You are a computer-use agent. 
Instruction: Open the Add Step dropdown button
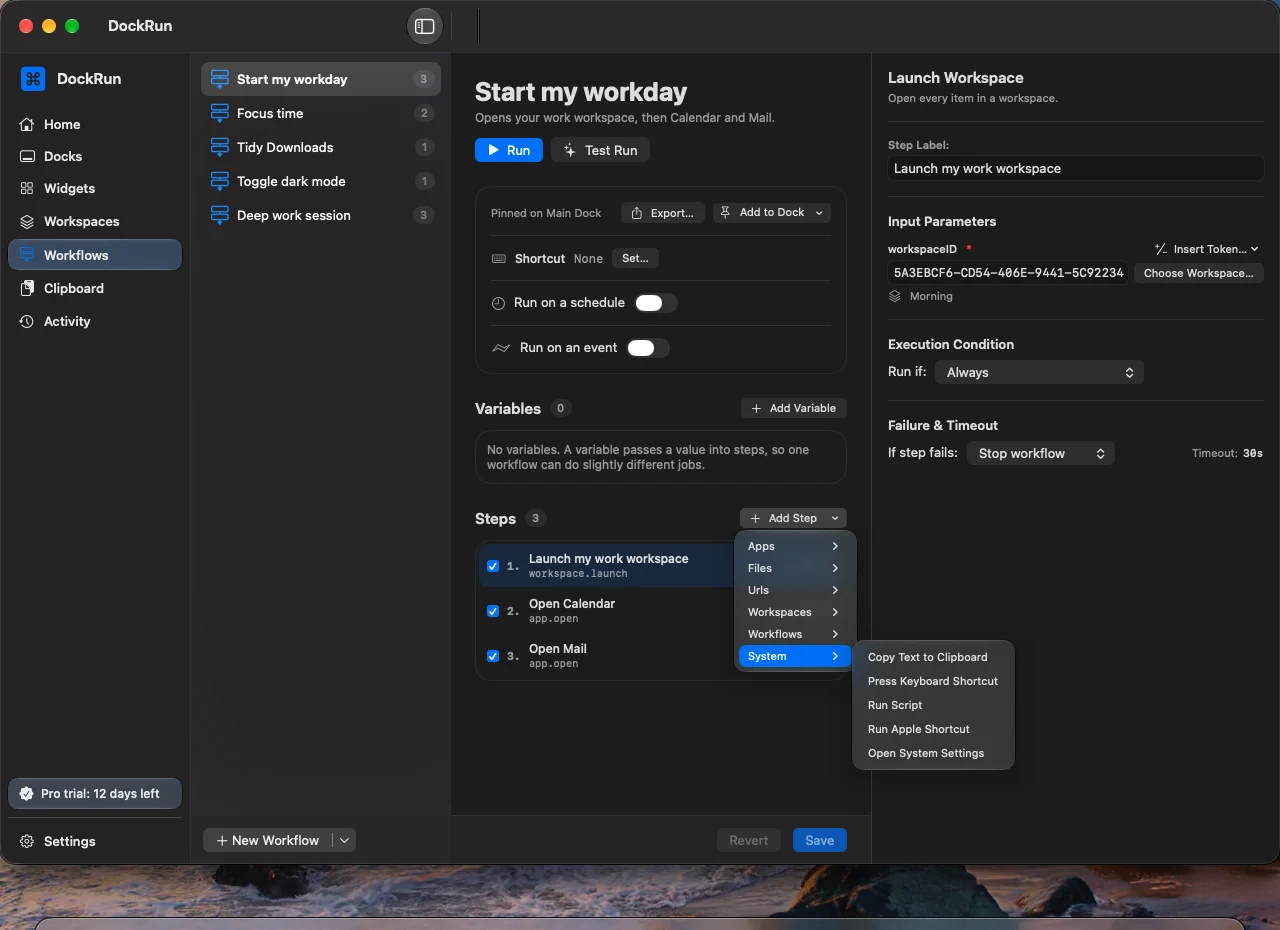point(794,518)
